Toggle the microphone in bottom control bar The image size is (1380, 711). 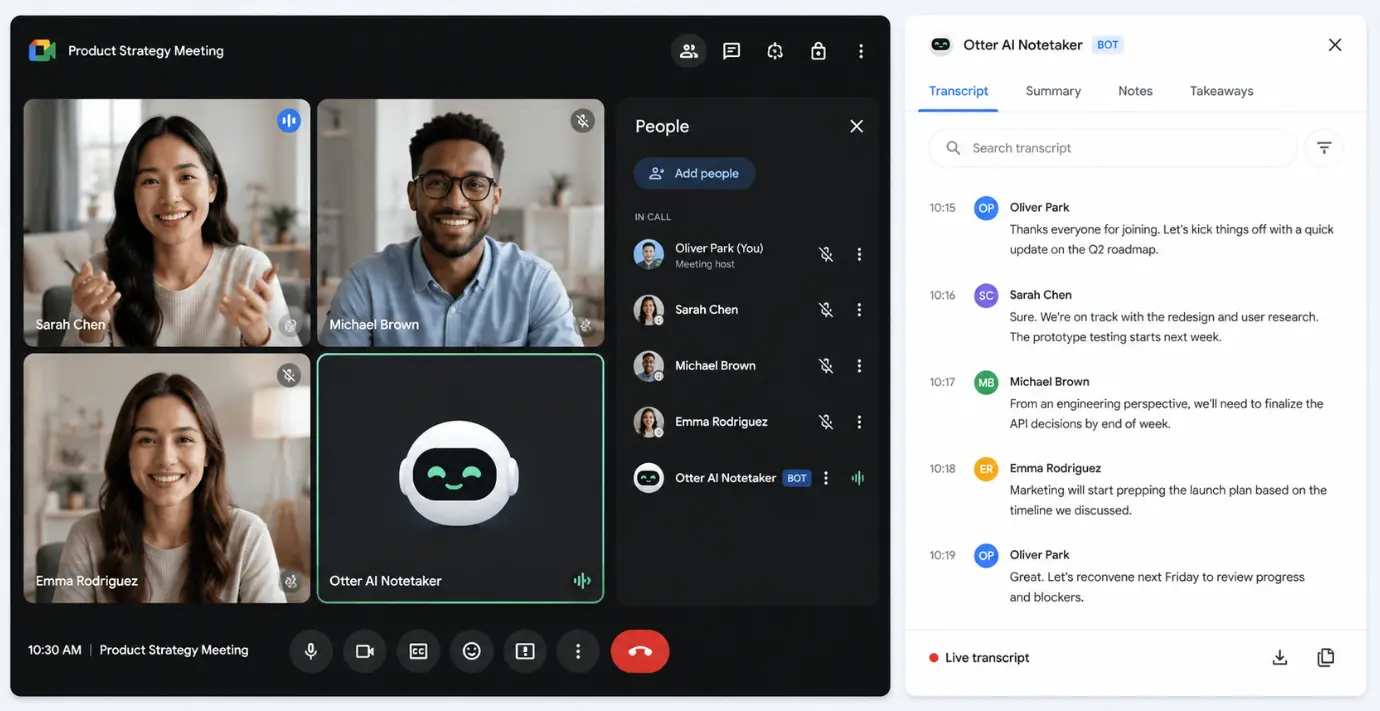[x=311, y=651]
